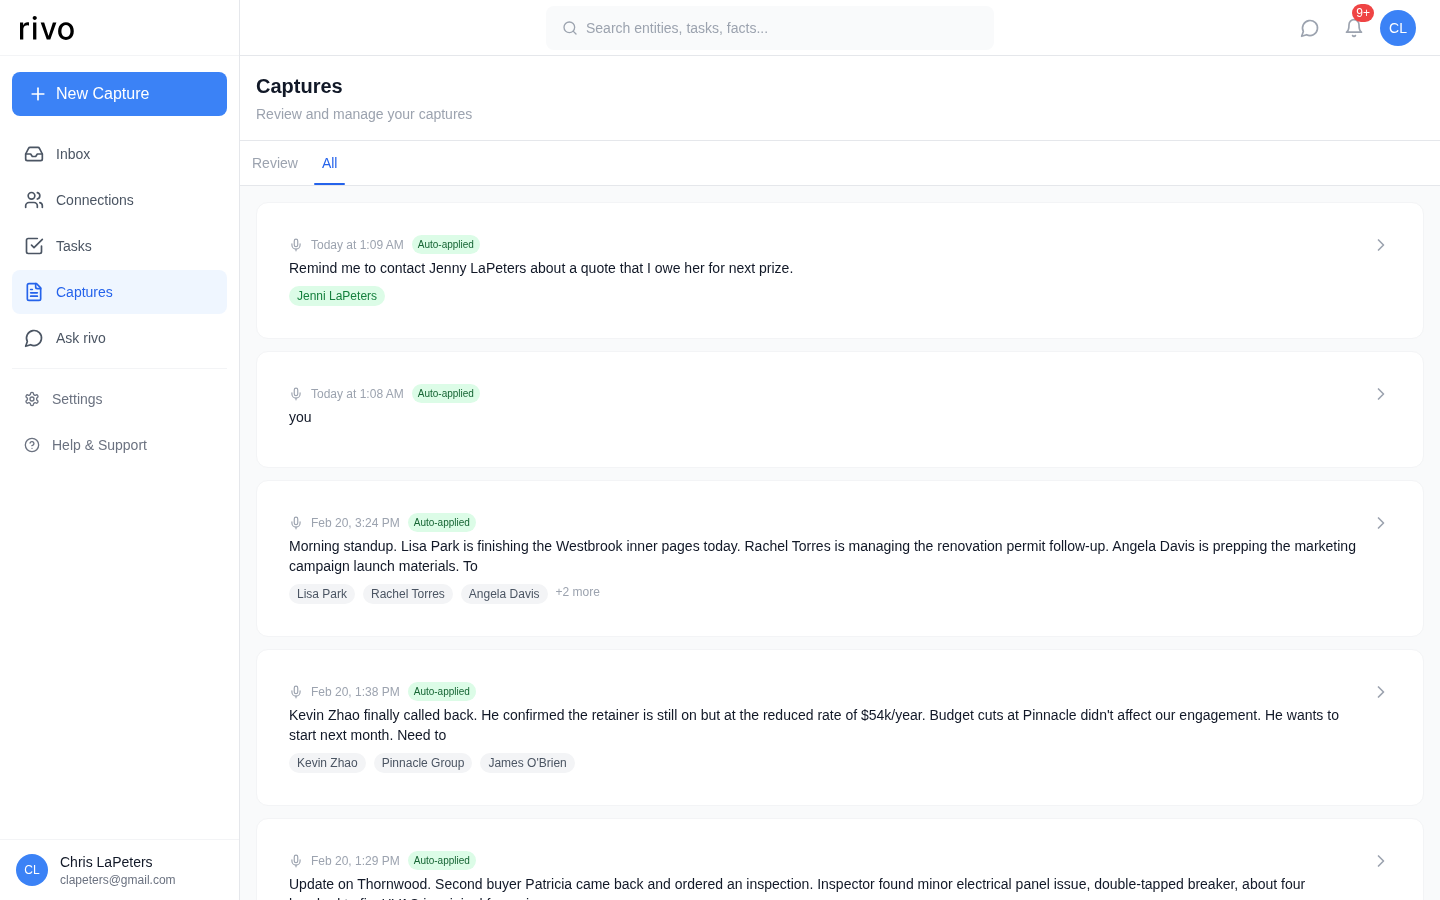This screenshot has height=900, width=1440.
Task: Expand the Jenny LaPeters capture details
Action: pyautogui.click(x=1381, y=245)
